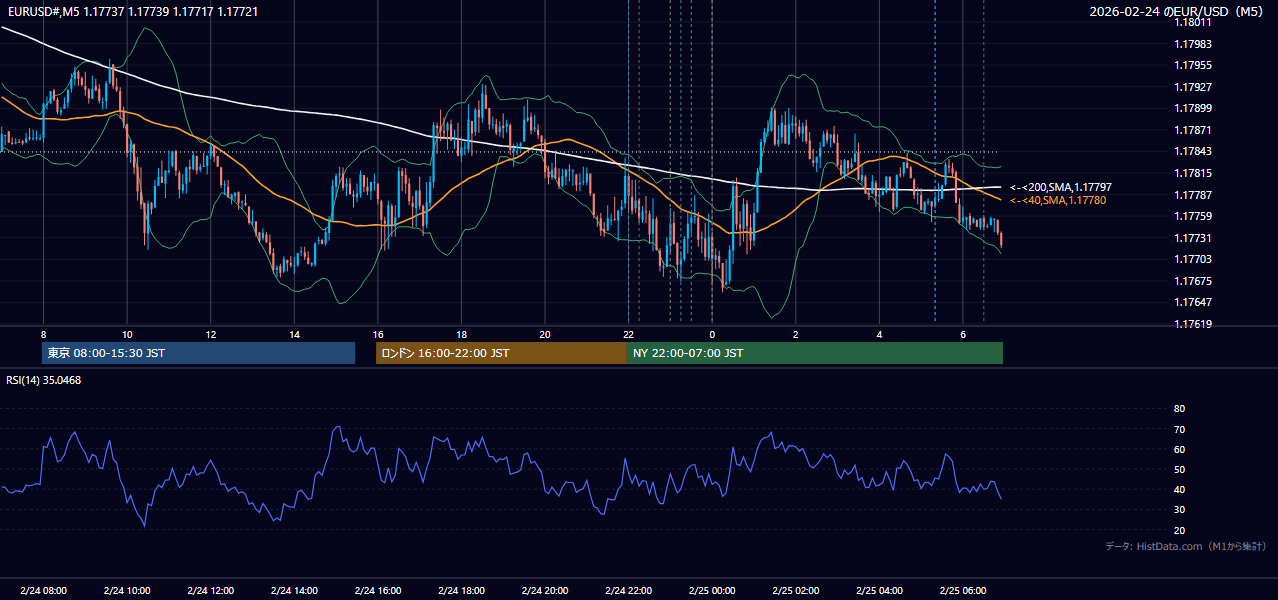The height and width of the screenshot is (600, 1278).
Task: Click RSI scale level 50
Action: [x=1179, y=469]
